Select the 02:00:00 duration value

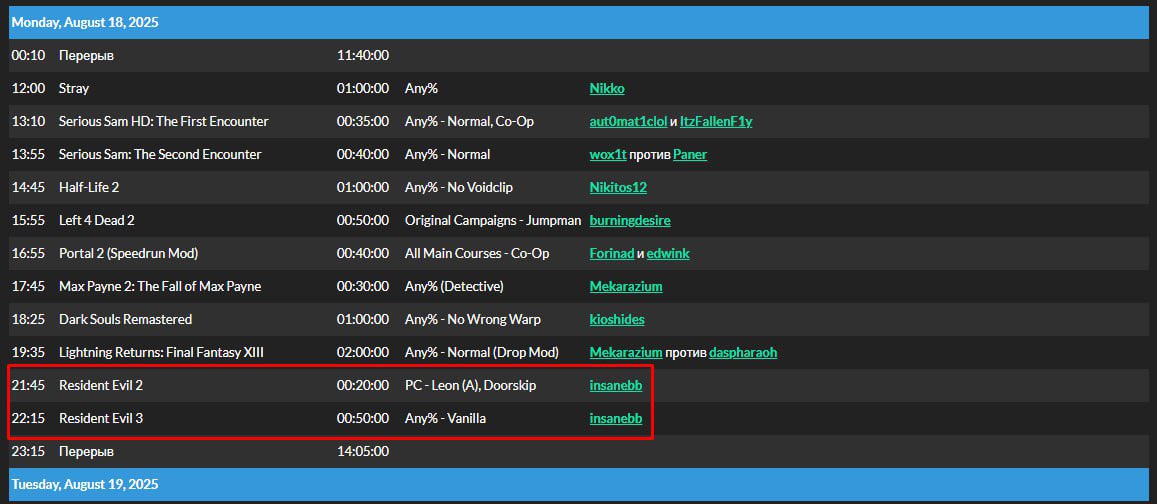[x=363, y=353]
